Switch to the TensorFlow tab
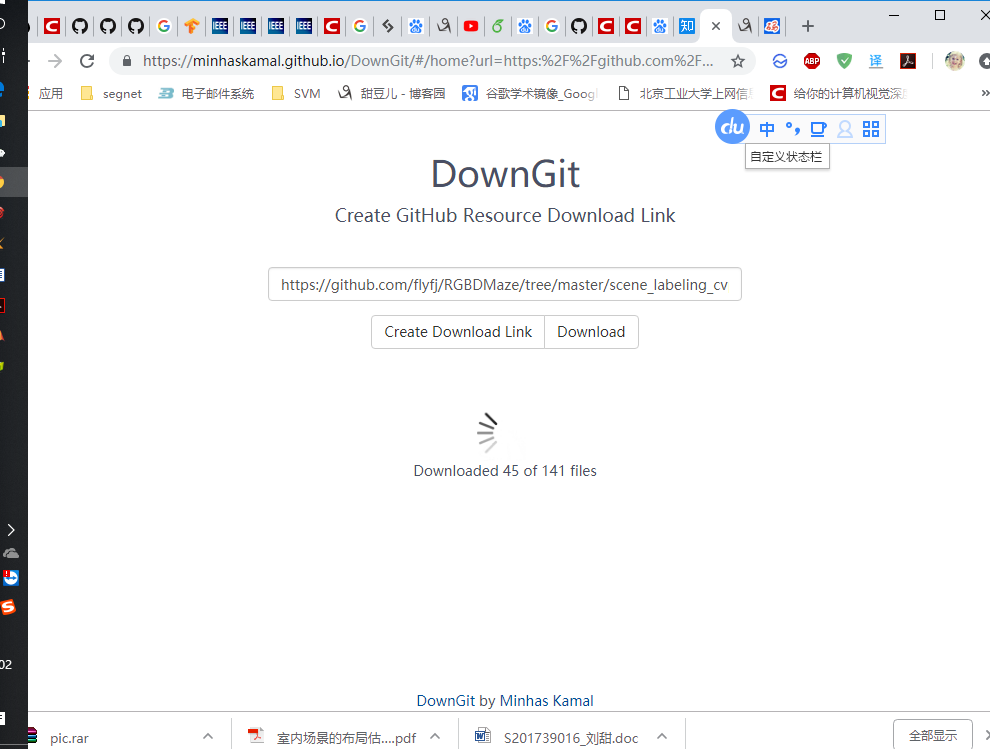Image resolution: width=990 pixels, height=749 pixels. [191, 26]
